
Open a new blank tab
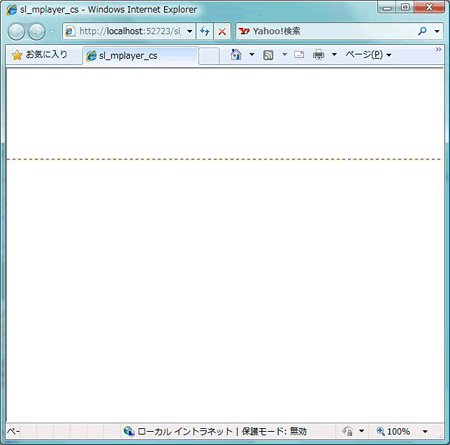pos(209,56)
